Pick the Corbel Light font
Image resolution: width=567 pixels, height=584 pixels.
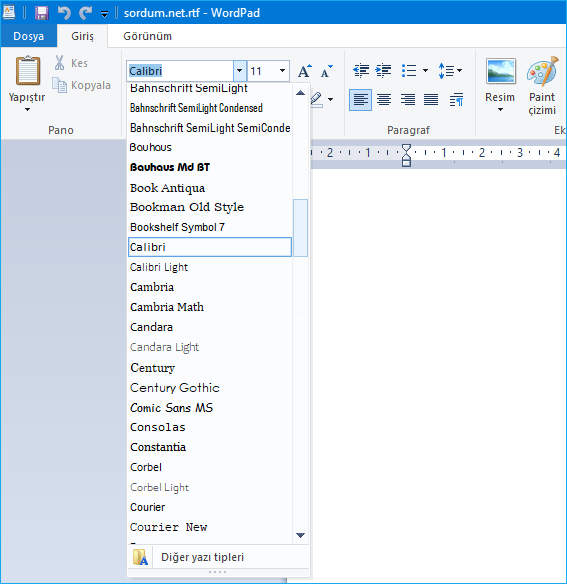[x=210, y=487]
